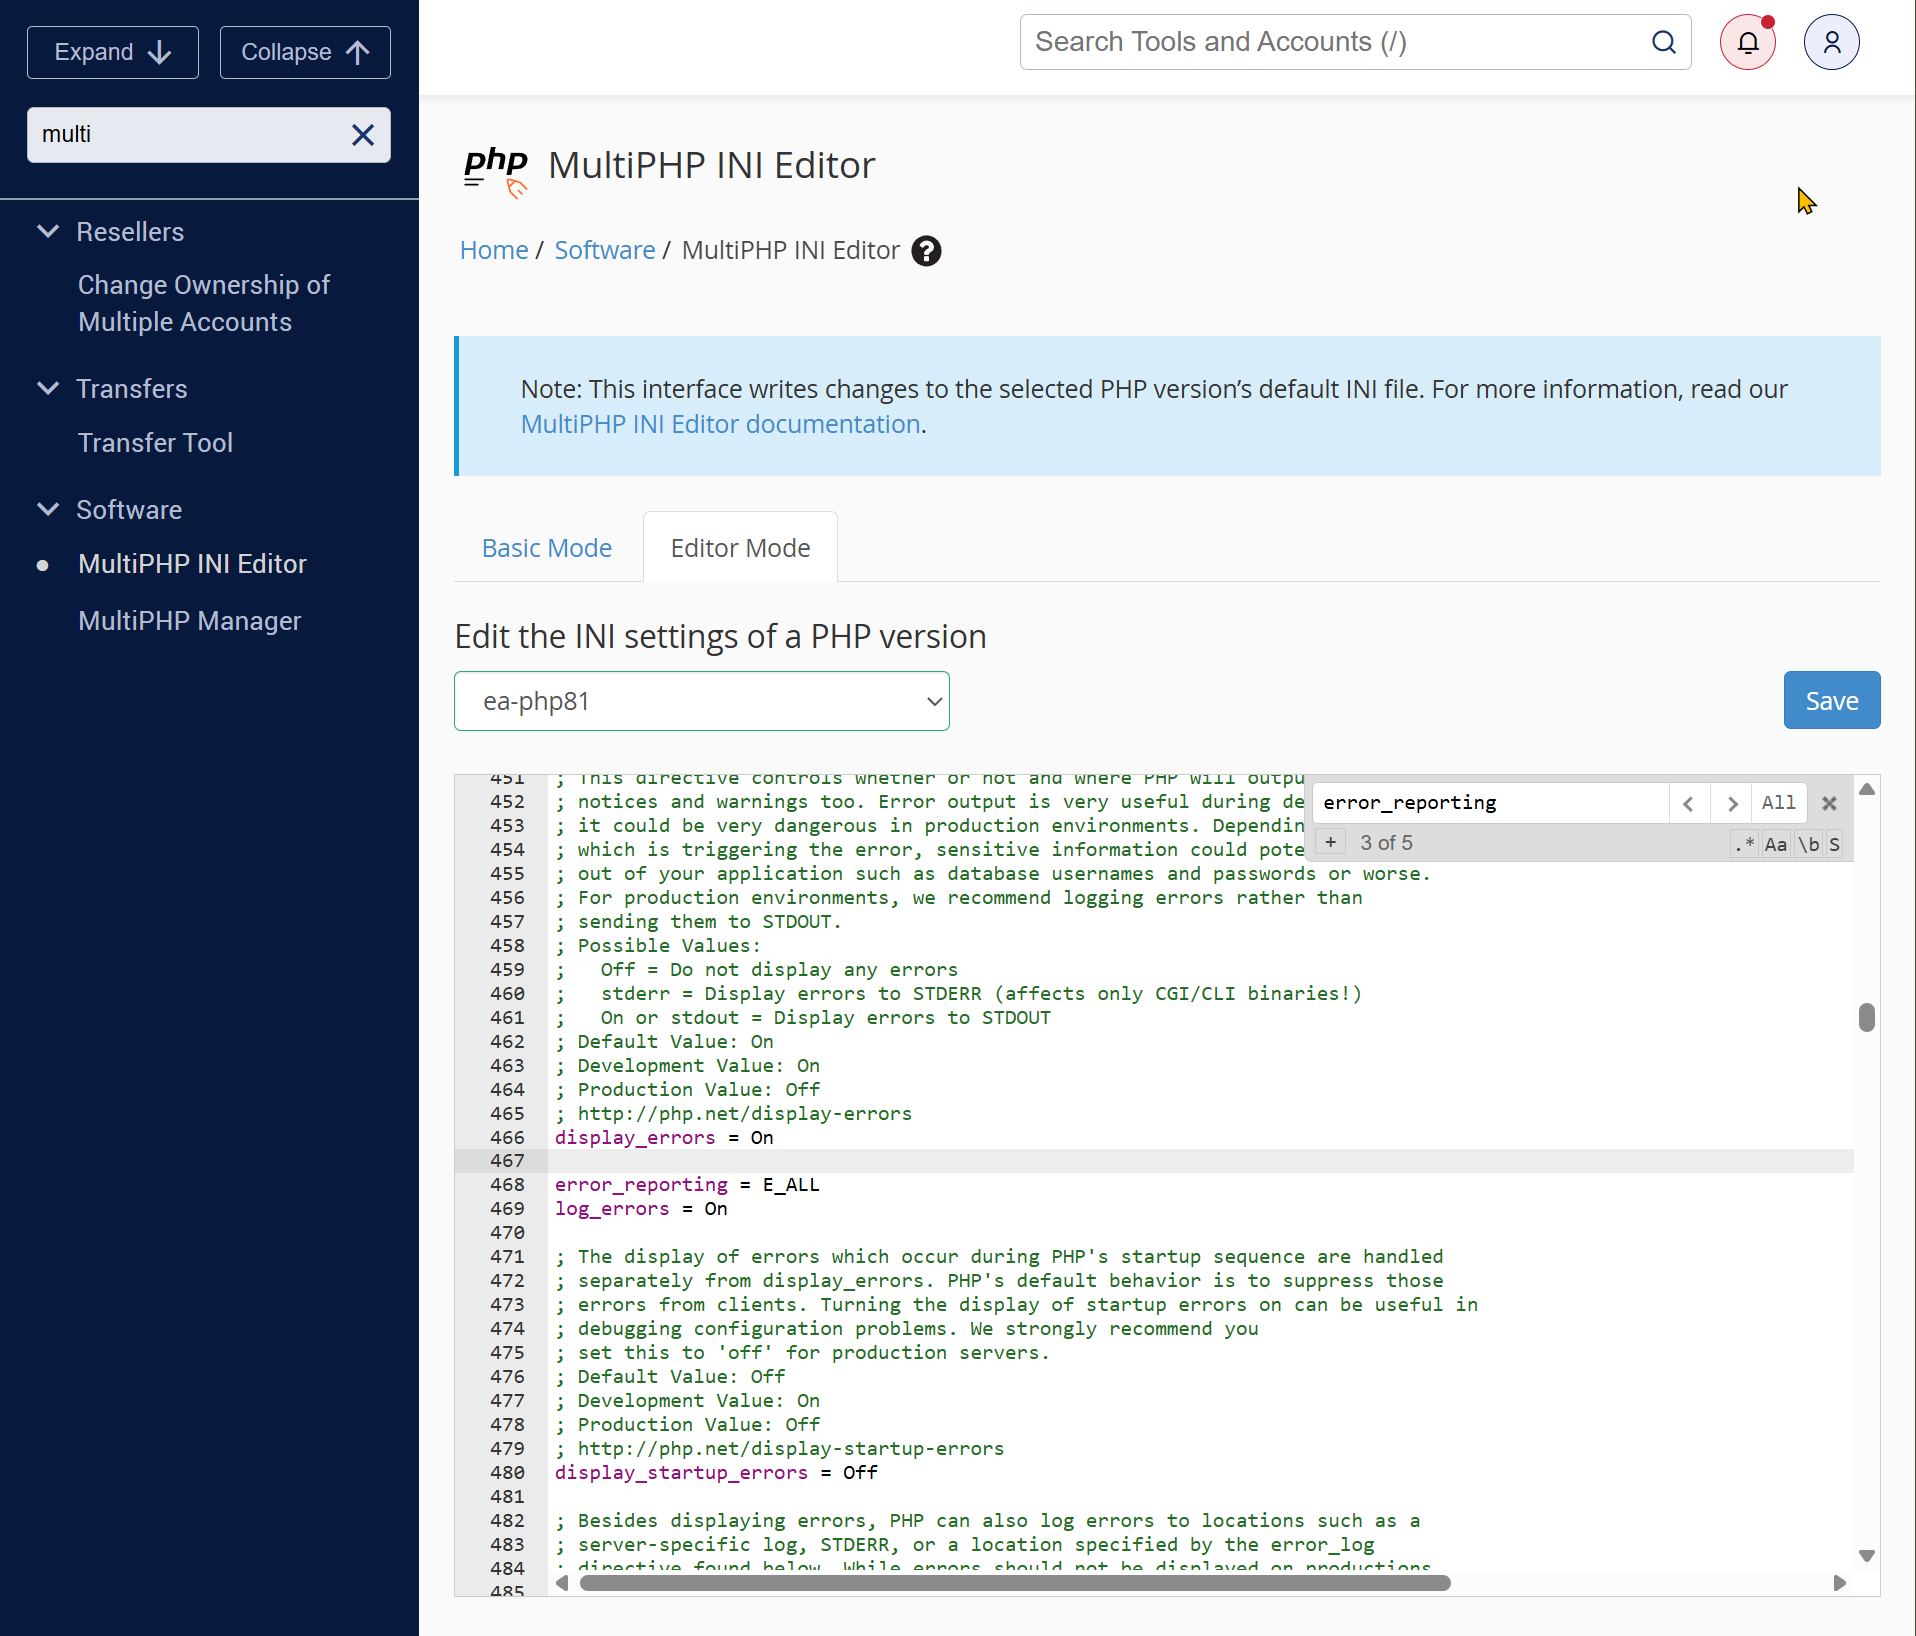Image resolution: width=1916 pixels, height=1636 pixels.
Task: Click the horizontal scroll left arrow
Action: (x=562, y=1583)
